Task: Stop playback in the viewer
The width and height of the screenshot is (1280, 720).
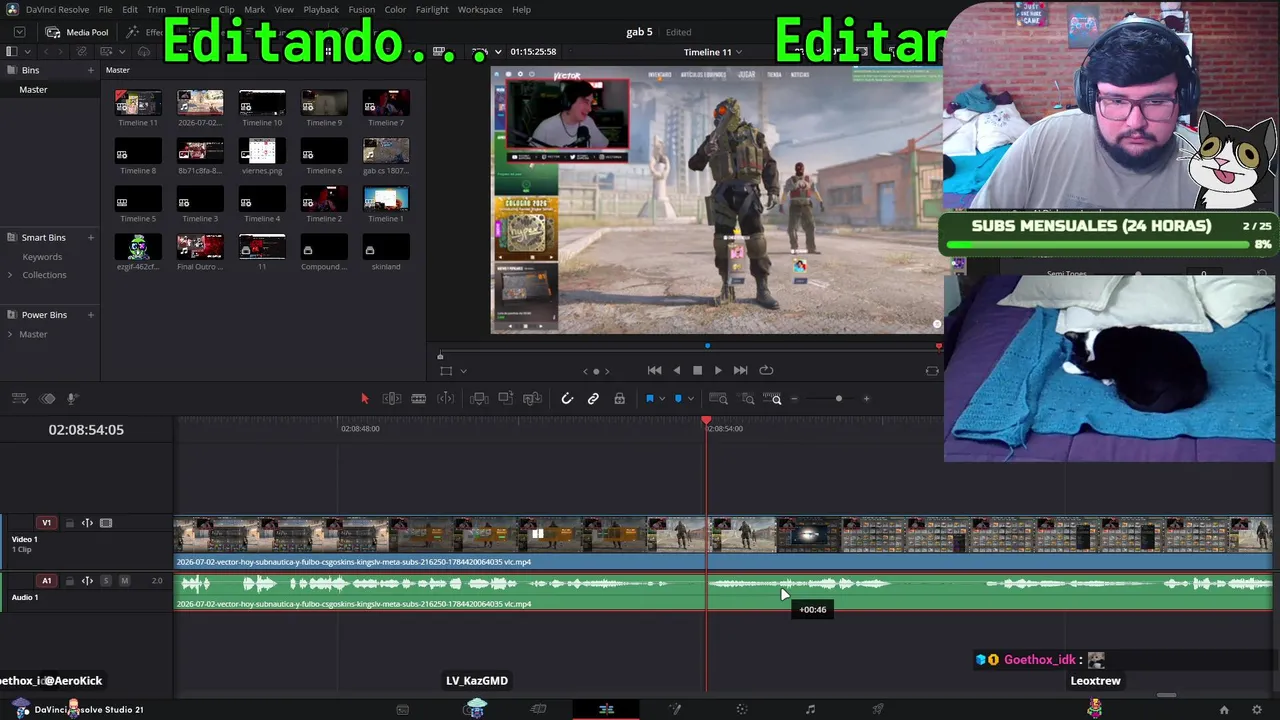Action: [x=697, y=370]
